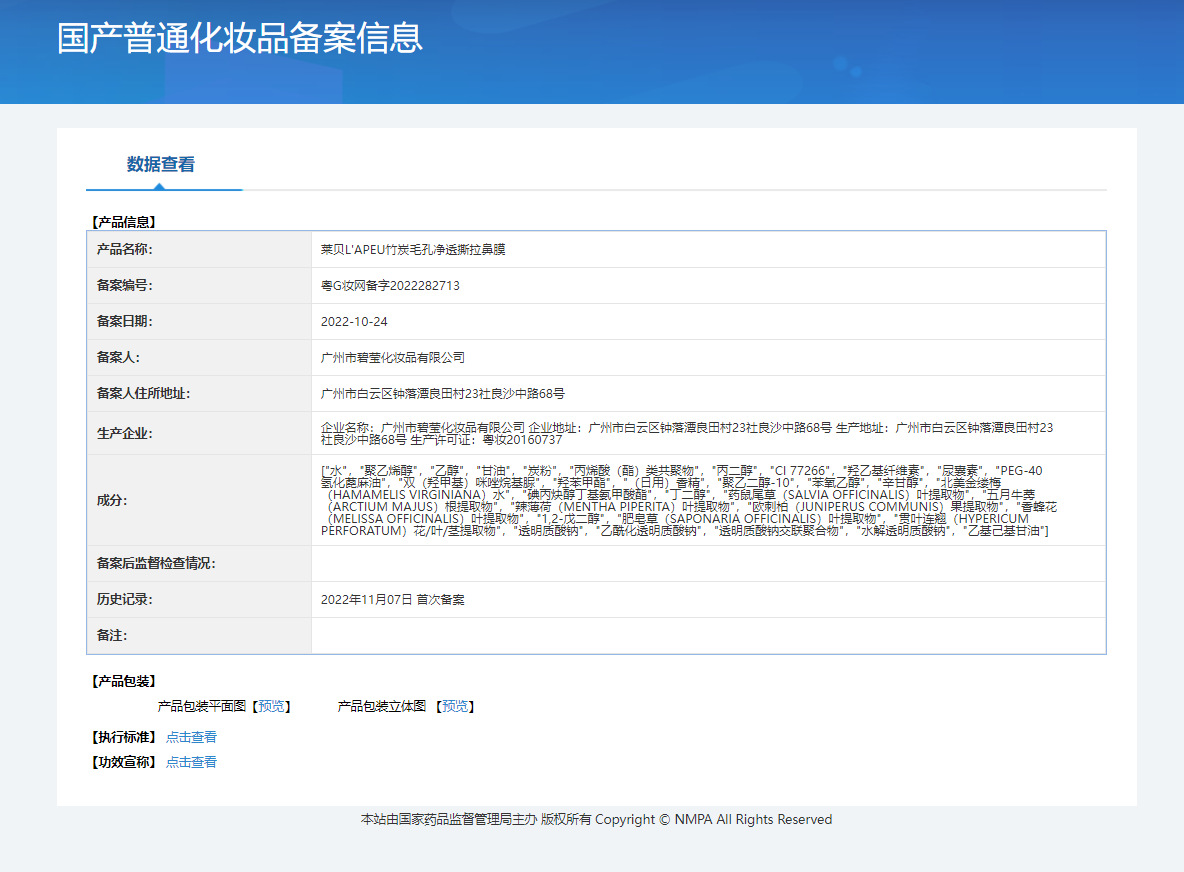The width and height of the screenshot is (1184, 872).
Task: Open 功效宣称 点击查看 link
Action: (x=191, y=762)
